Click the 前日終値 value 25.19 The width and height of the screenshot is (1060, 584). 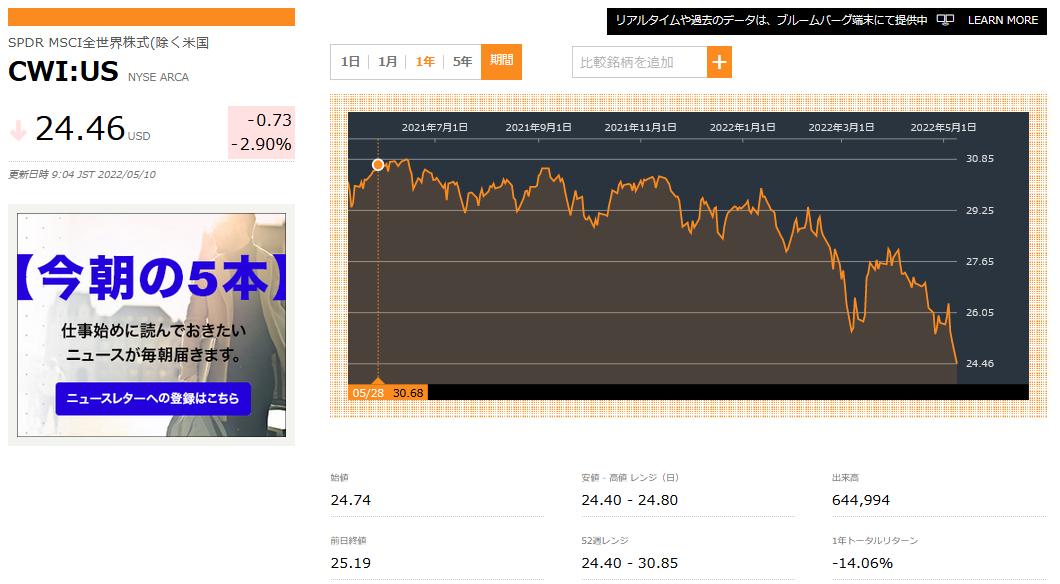[x=350, y=563]
